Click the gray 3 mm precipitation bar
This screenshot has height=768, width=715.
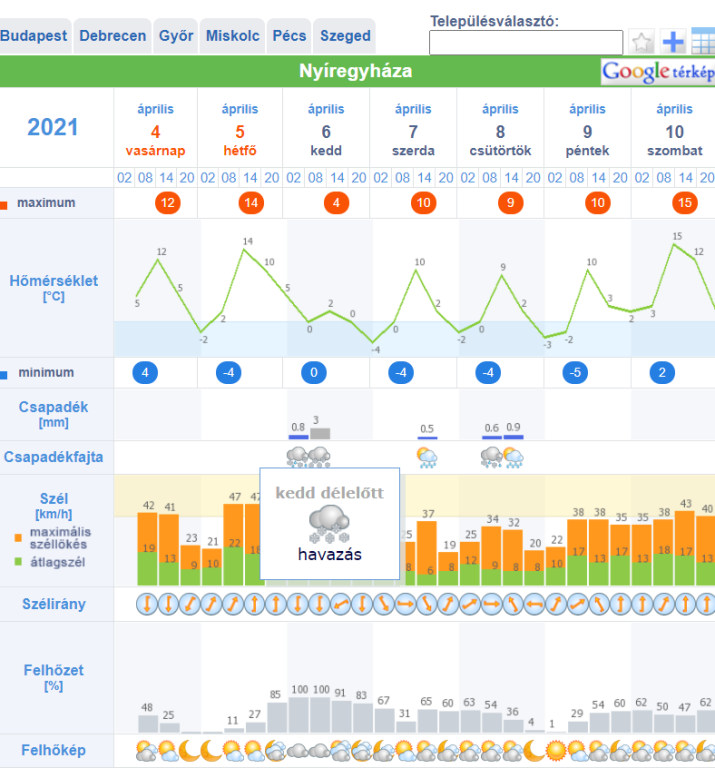(320, 433)
